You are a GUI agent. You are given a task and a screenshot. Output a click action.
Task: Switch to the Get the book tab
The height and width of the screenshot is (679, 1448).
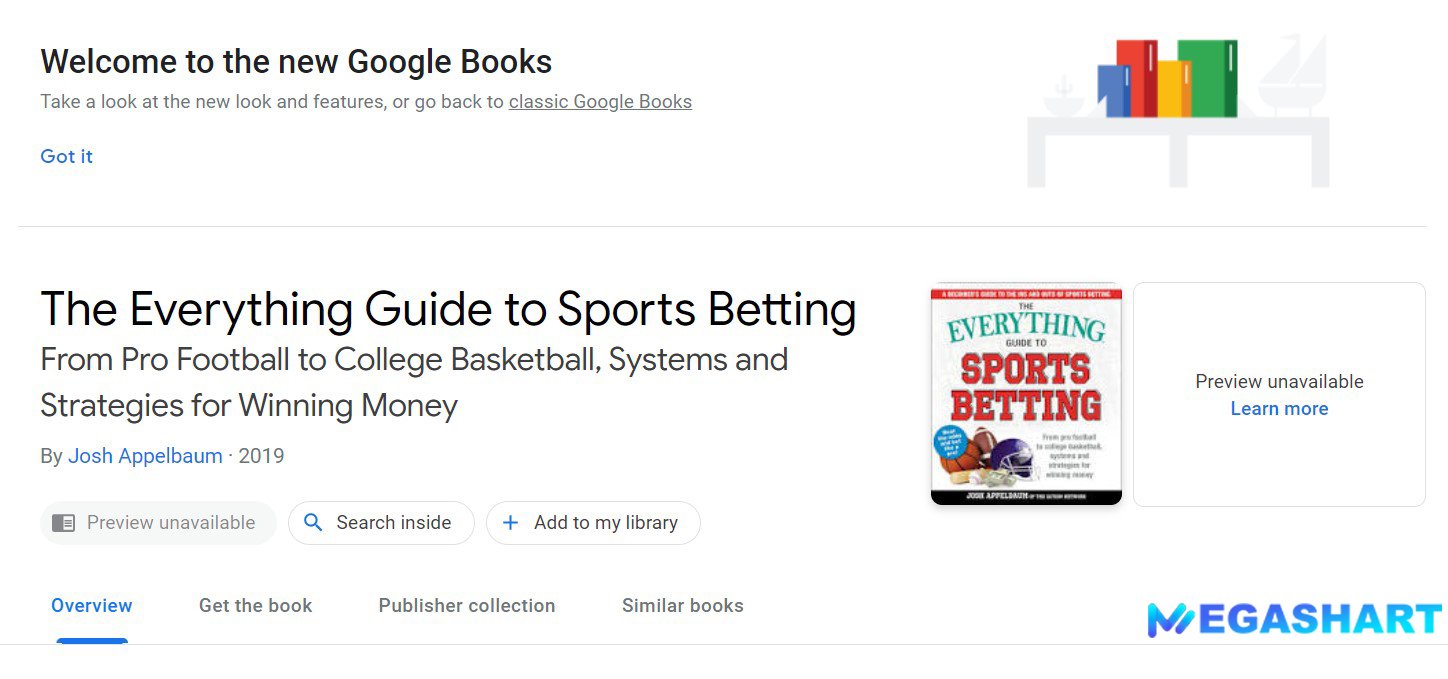click(255, 605)
